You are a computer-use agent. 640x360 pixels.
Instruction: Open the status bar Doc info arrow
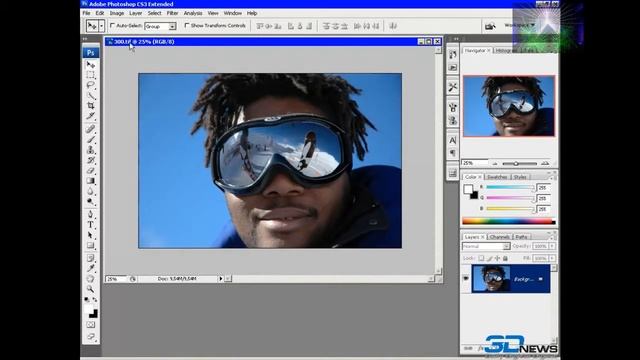(221, 279)
